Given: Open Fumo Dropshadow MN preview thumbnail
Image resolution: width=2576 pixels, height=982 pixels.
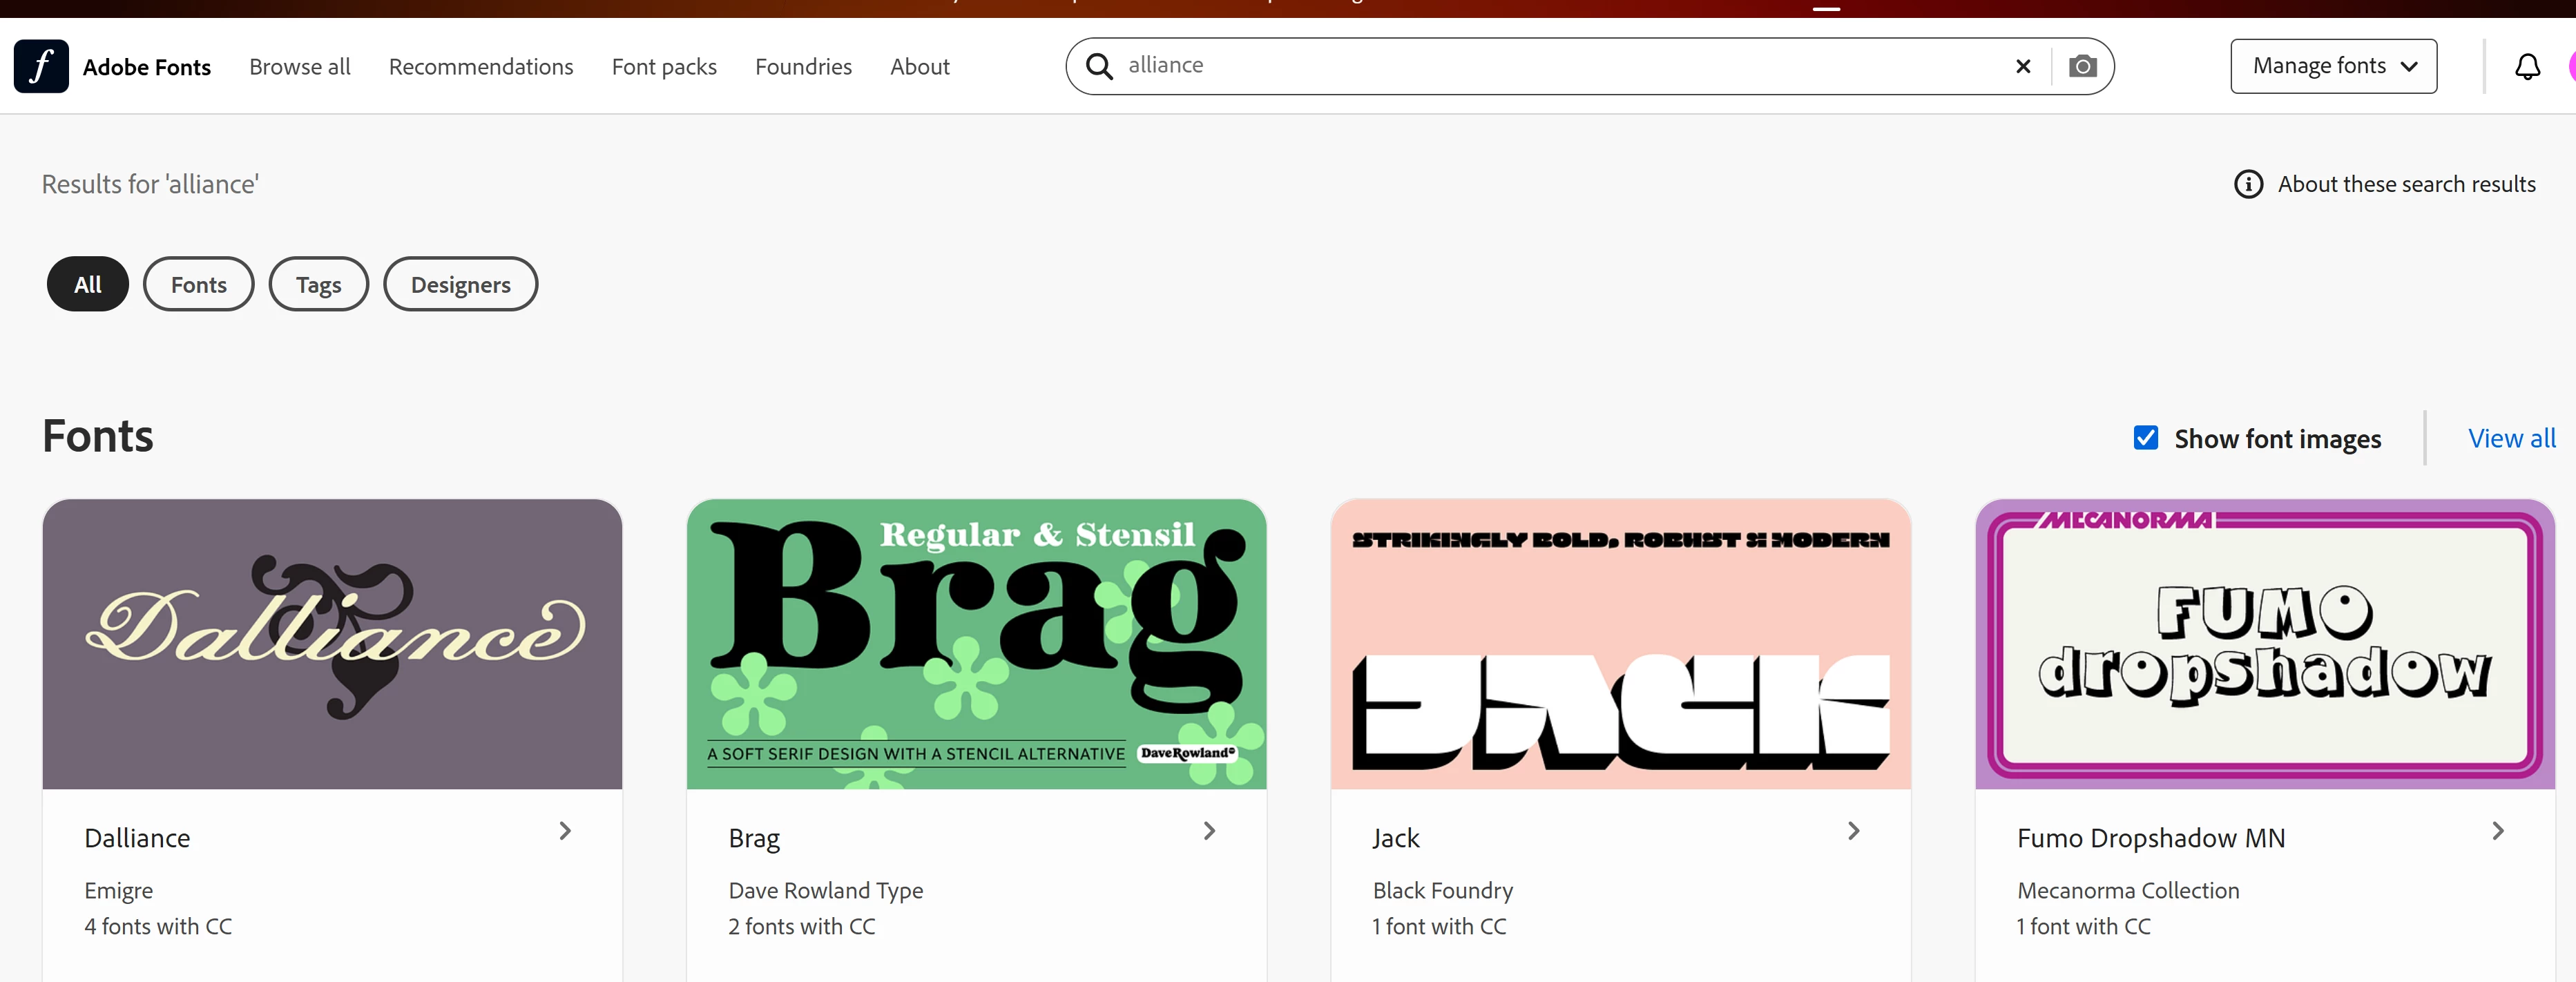Looking at the screenshot, I should tap(2264, 644).
